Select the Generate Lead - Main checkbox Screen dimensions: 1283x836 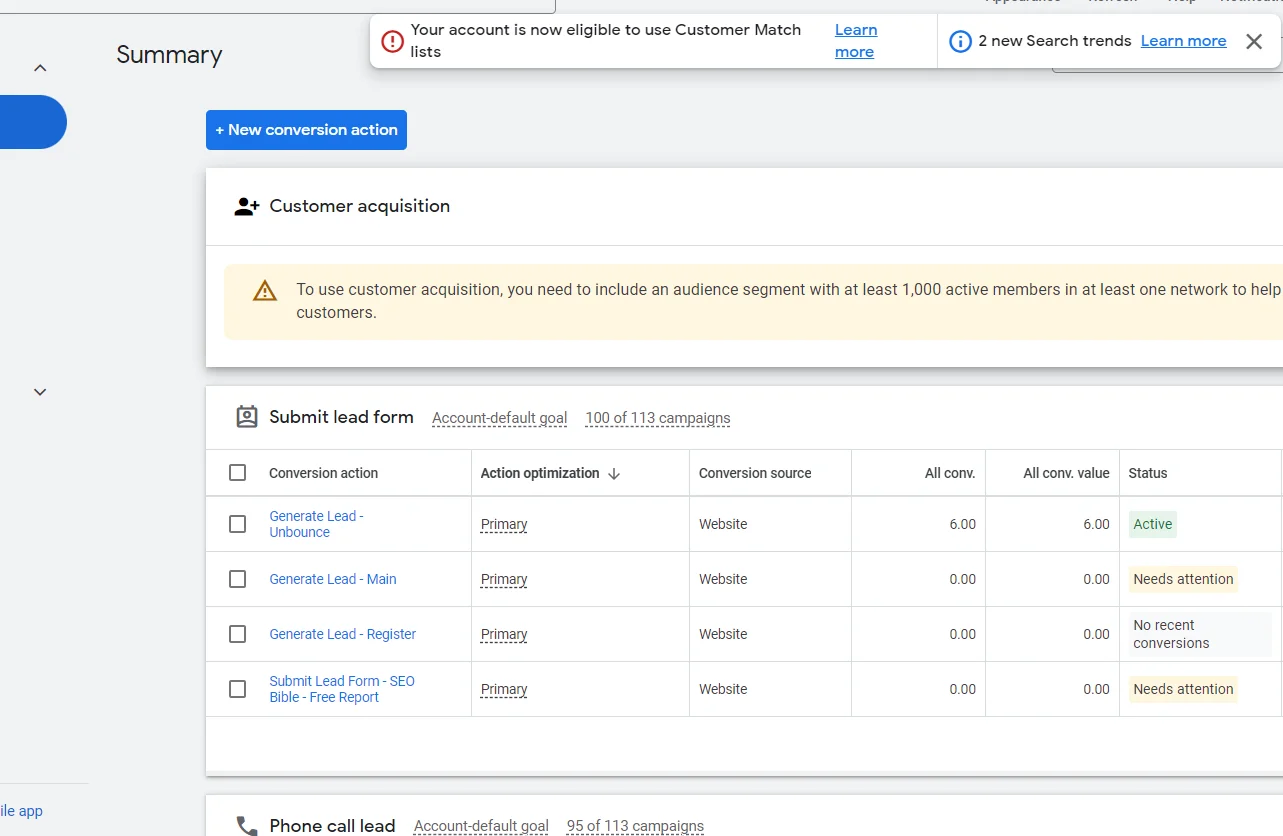pos(237,579)
